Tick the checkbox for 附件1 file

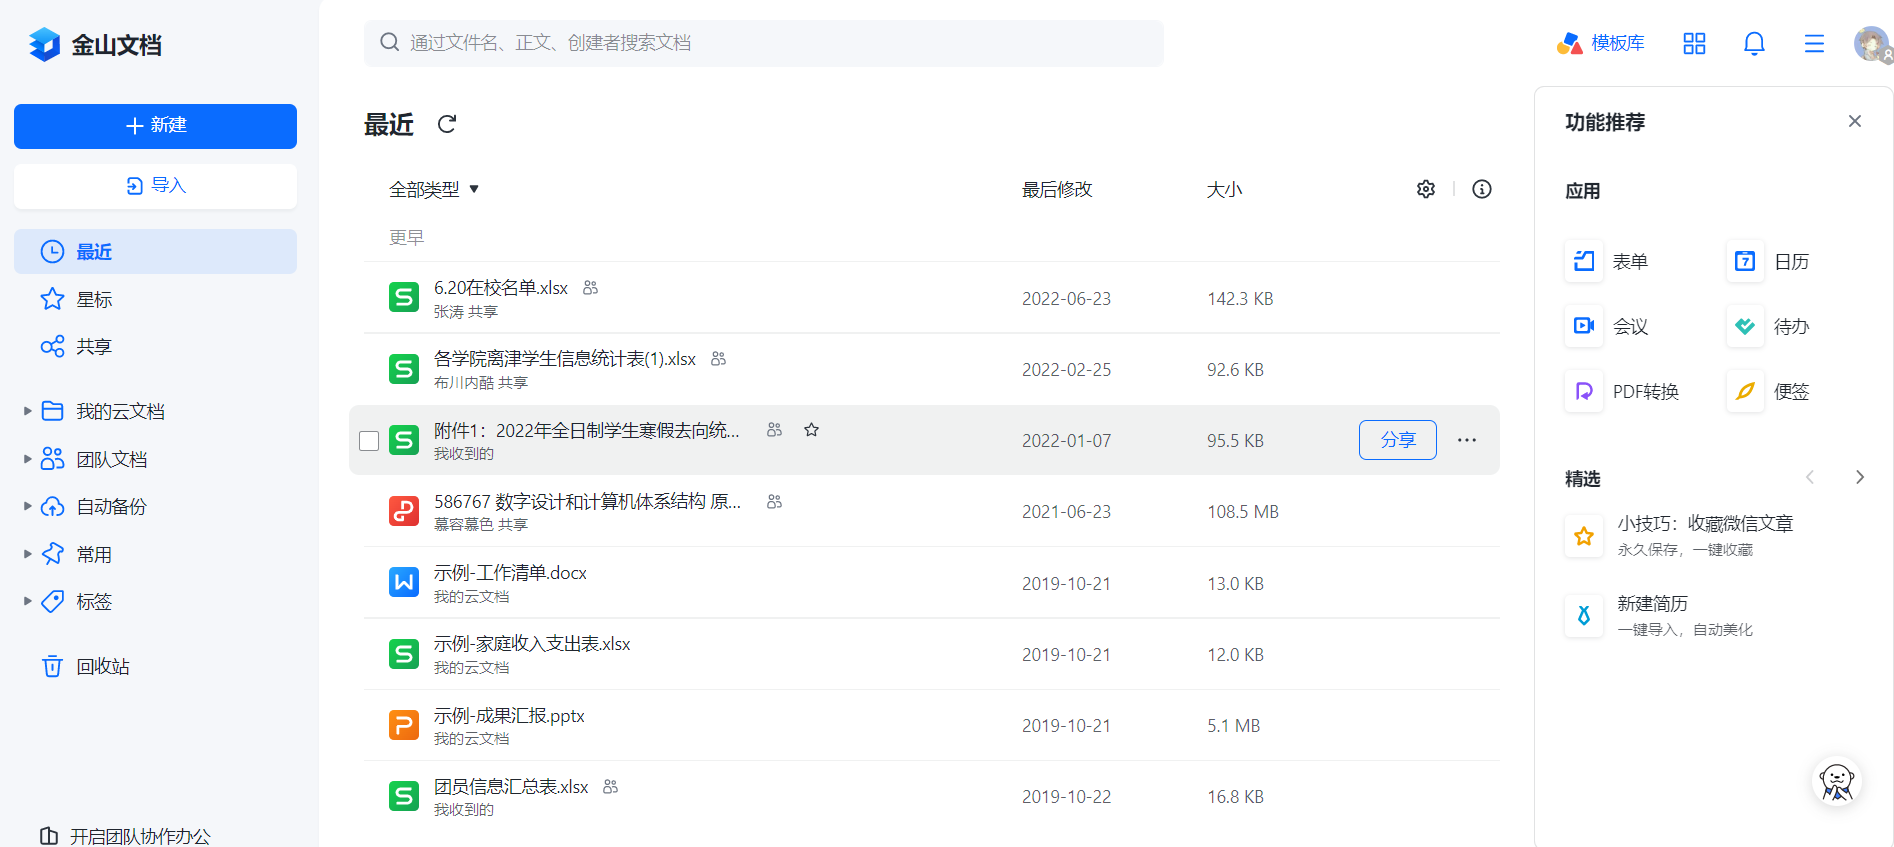pos(369,441)
